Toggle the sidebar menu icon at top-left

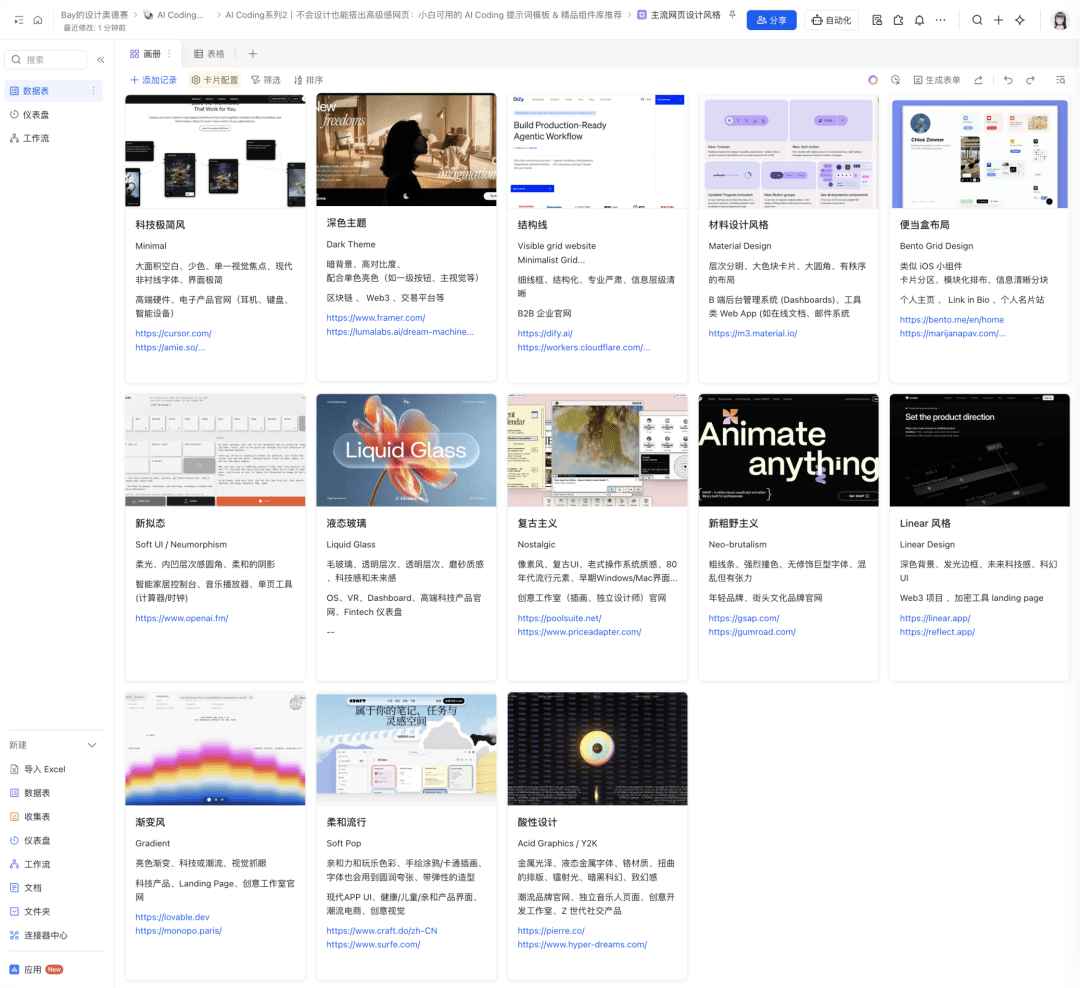(18, 20)
